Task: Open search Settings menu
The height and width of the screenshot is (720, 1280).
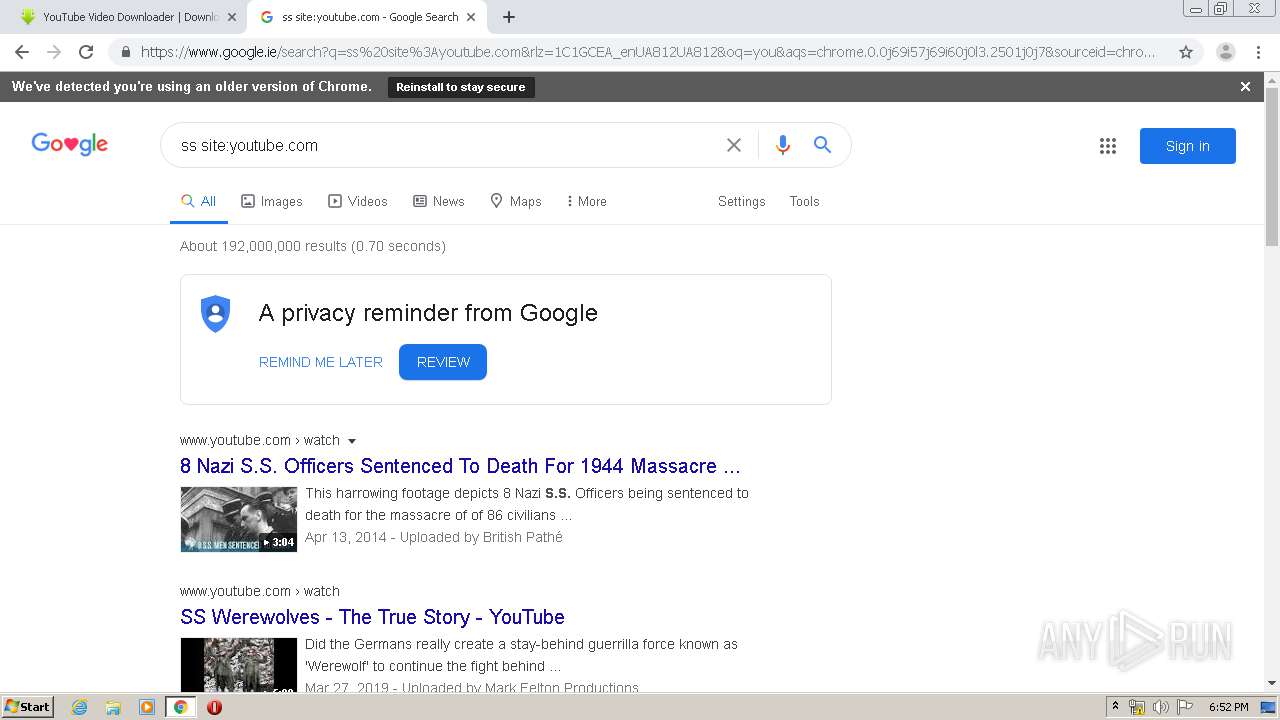Action: coord(742,201)
